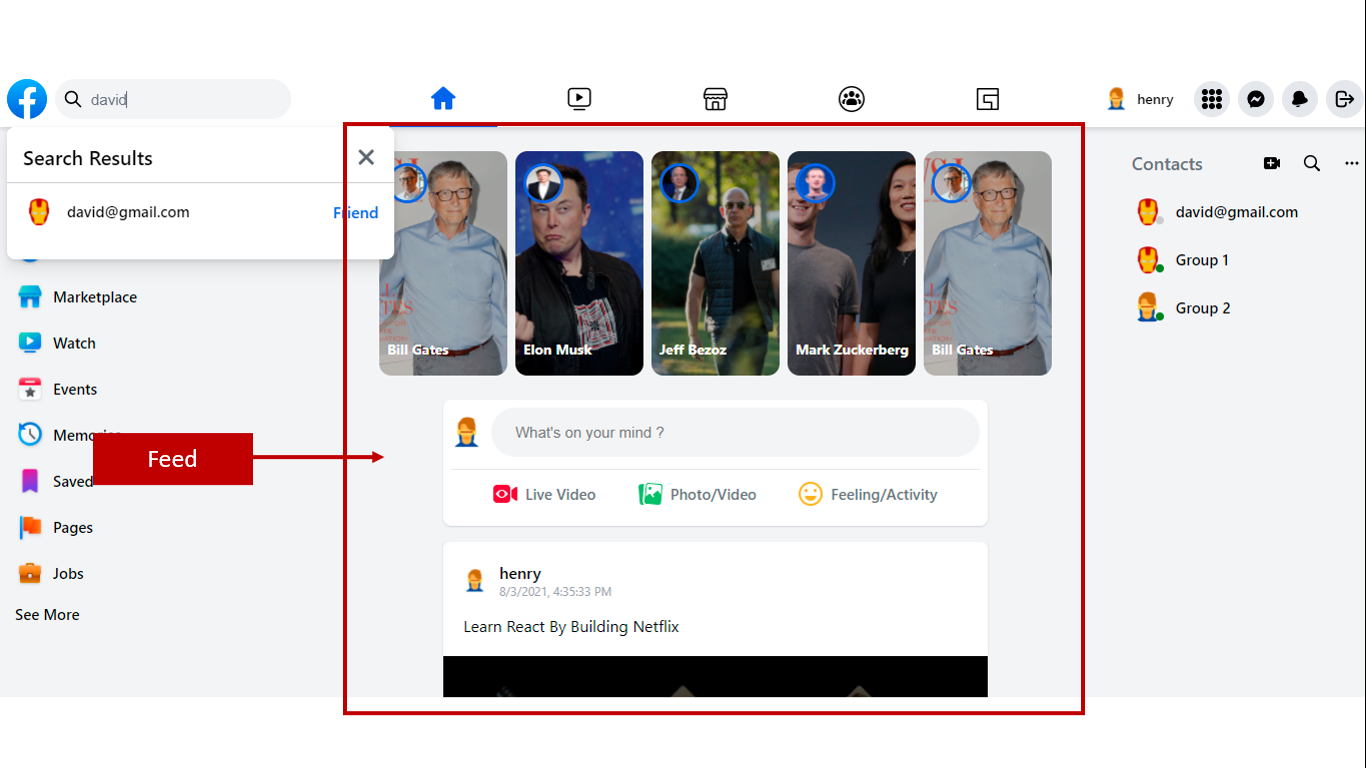Open the Groups tab icon
The image size is (1366, 768).
click(x=851, y=98)
